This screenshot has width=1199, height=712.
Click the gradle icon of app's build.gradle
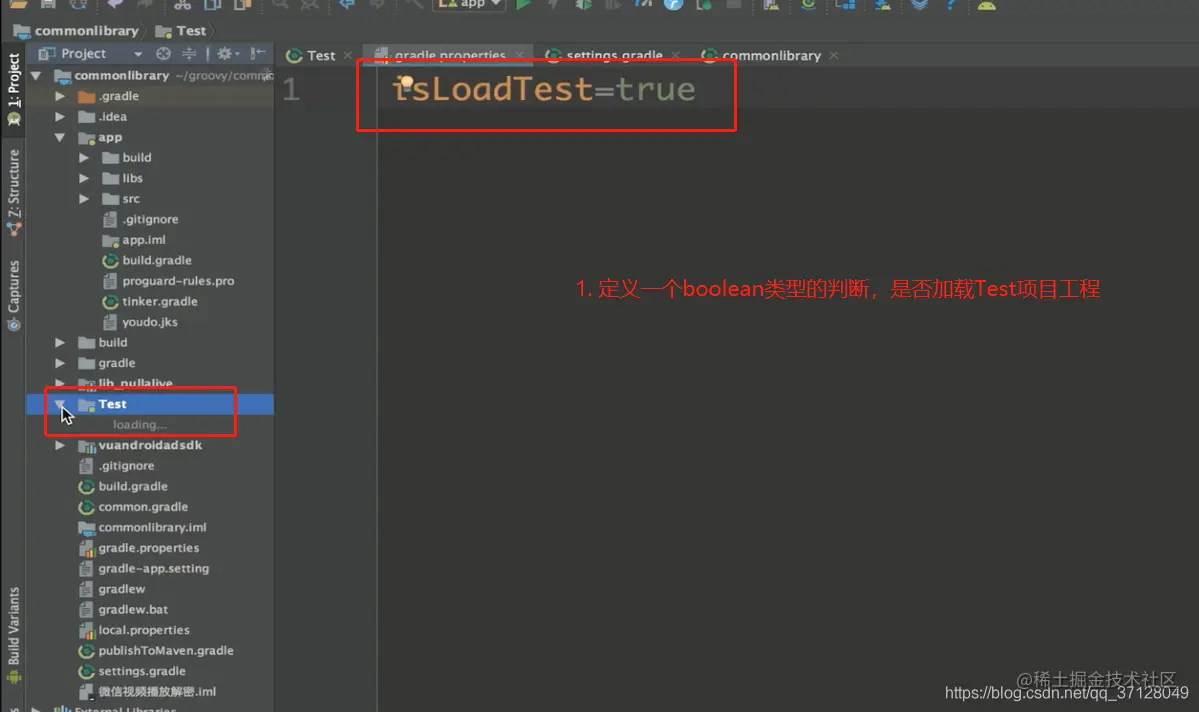click(x=110, y=261)
